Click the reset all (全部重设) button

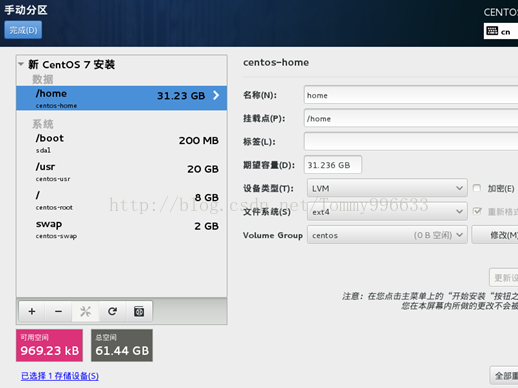click(504, 375)
